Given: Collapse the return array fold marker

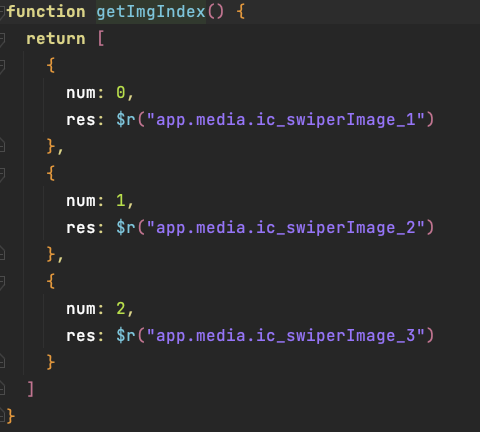Looking at the screenshot, I should pos(2,39).
